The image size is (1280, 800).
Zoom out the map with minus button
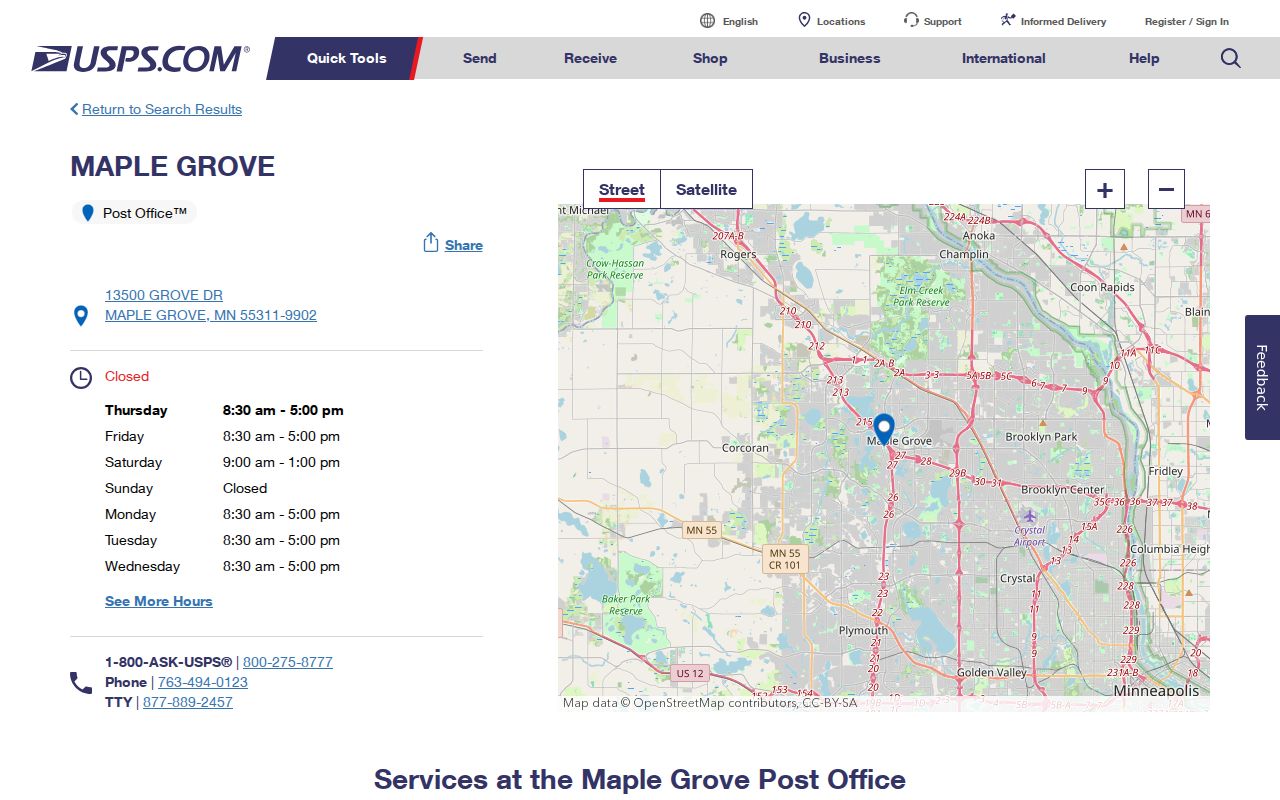[x=1166, y=189]
